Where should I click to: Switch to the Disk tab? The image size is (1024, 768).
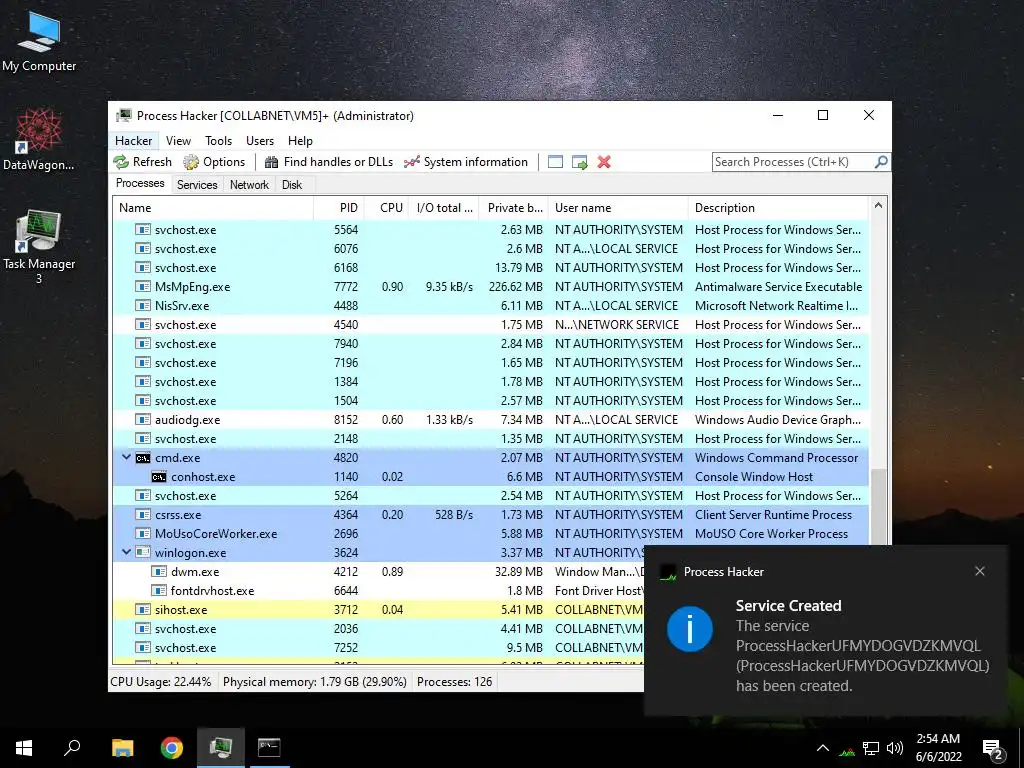click(292, 185)
